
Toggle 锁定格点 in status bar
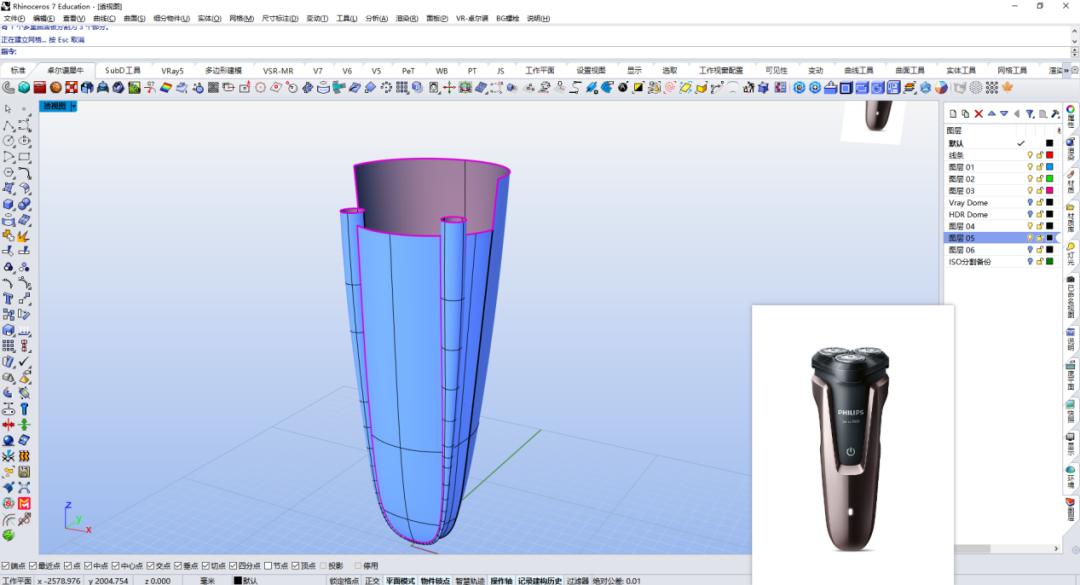(x=344, y=581)
